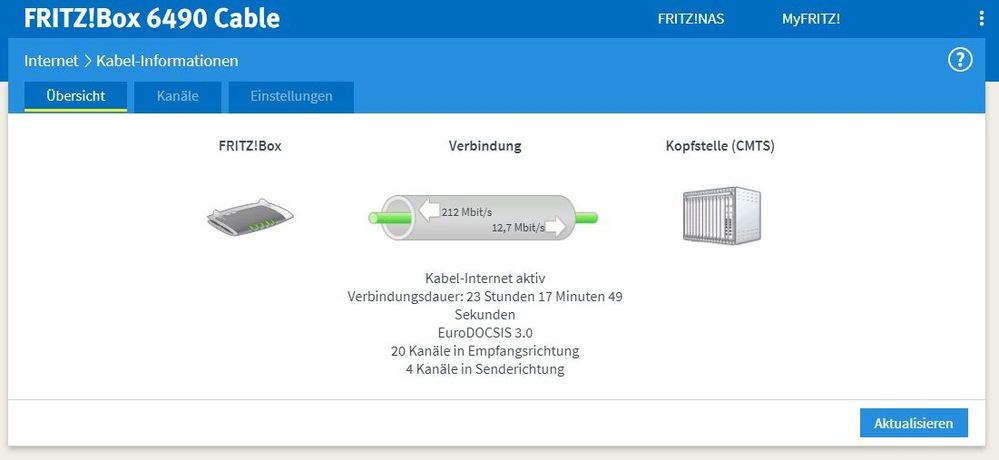The width and height of the screenshot is (999, 460).
Task: Click the Verbindung heading label
Action: pos(485,146)
